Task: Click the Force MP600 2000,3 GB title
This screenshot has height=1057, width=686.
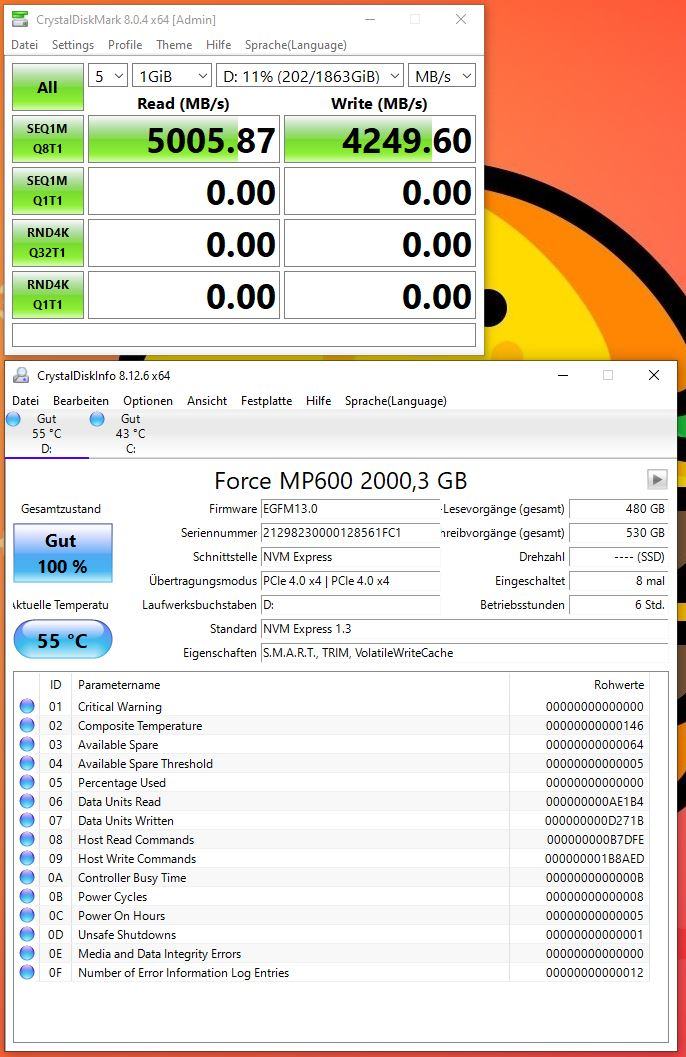Action: point(340,481)
